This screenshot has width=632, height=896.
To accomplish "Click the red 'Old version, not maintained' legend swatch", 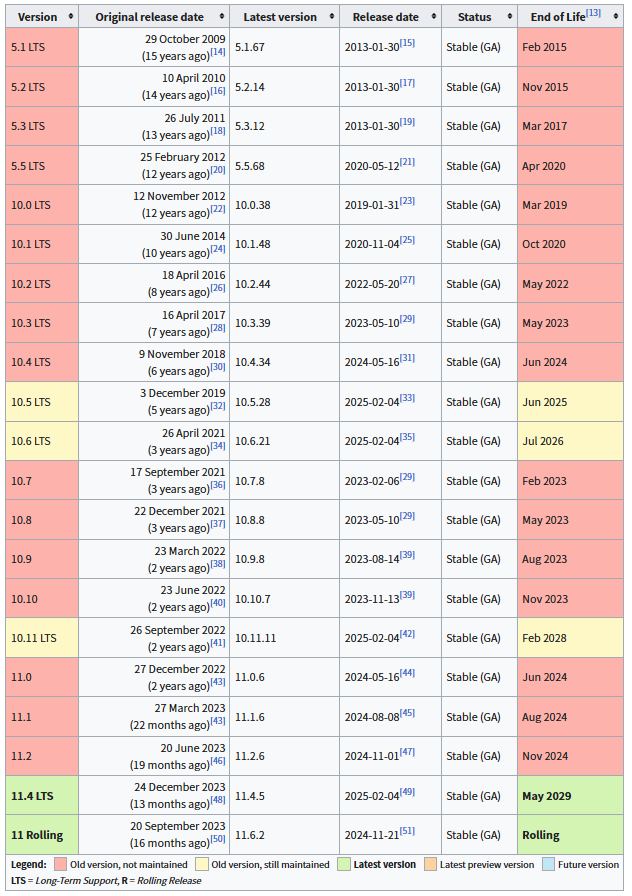I will pyautogui.click(x=60, y=865).
